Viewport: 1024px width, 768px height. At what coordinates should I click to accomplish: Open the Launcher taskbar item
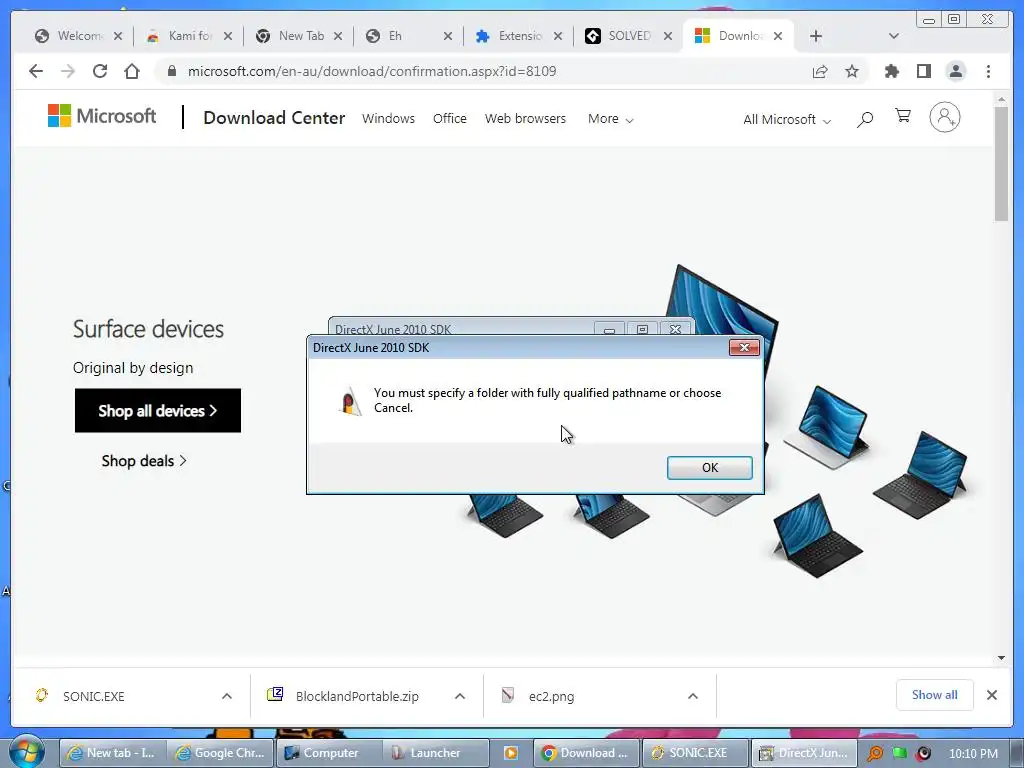click(x=436, y=753)
